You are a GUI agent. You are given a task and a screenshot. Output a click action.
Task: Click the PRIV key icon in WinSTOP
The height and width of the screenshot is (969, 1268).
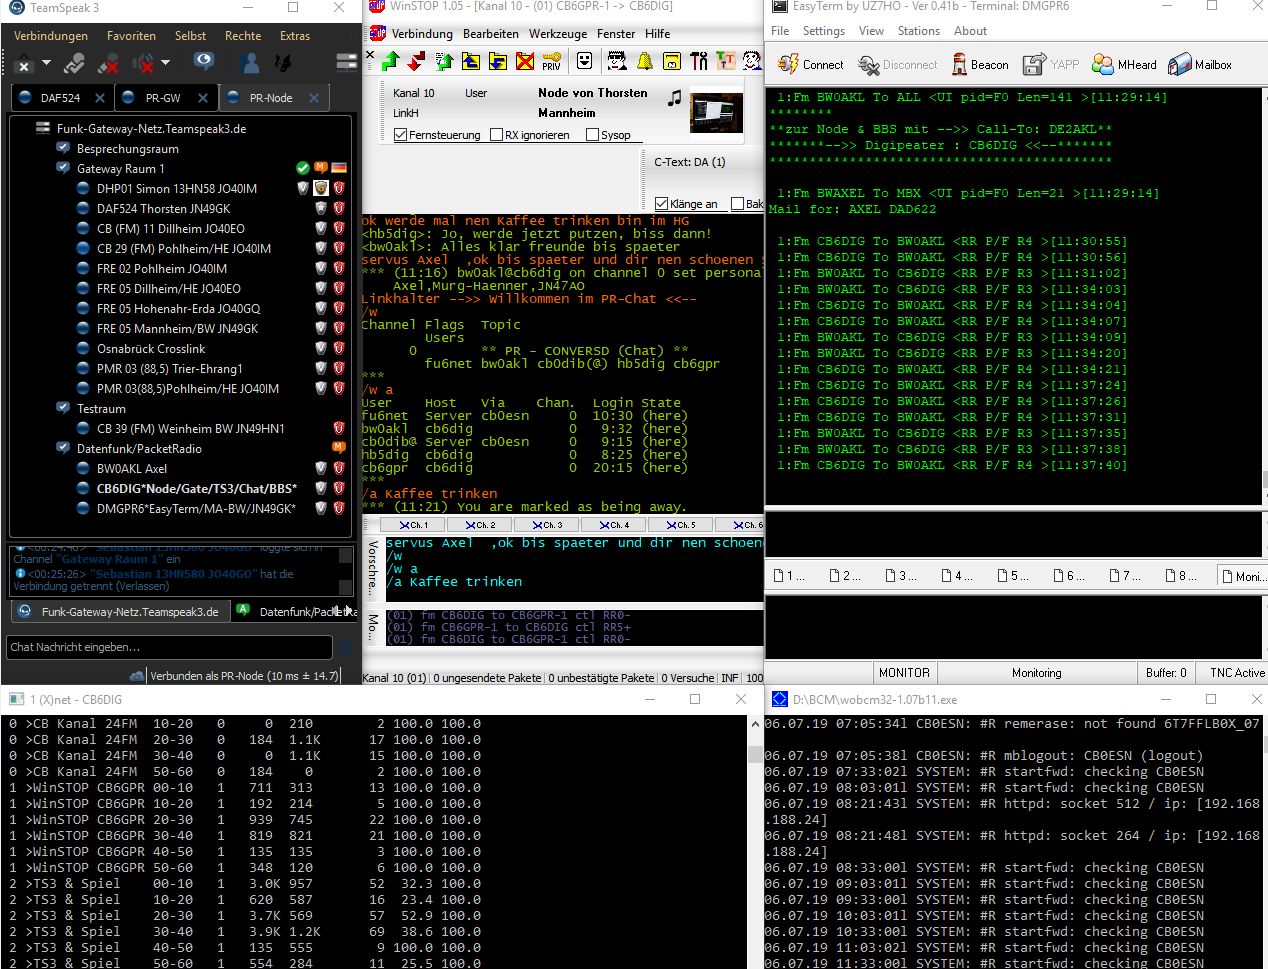(x=551, y=62)
